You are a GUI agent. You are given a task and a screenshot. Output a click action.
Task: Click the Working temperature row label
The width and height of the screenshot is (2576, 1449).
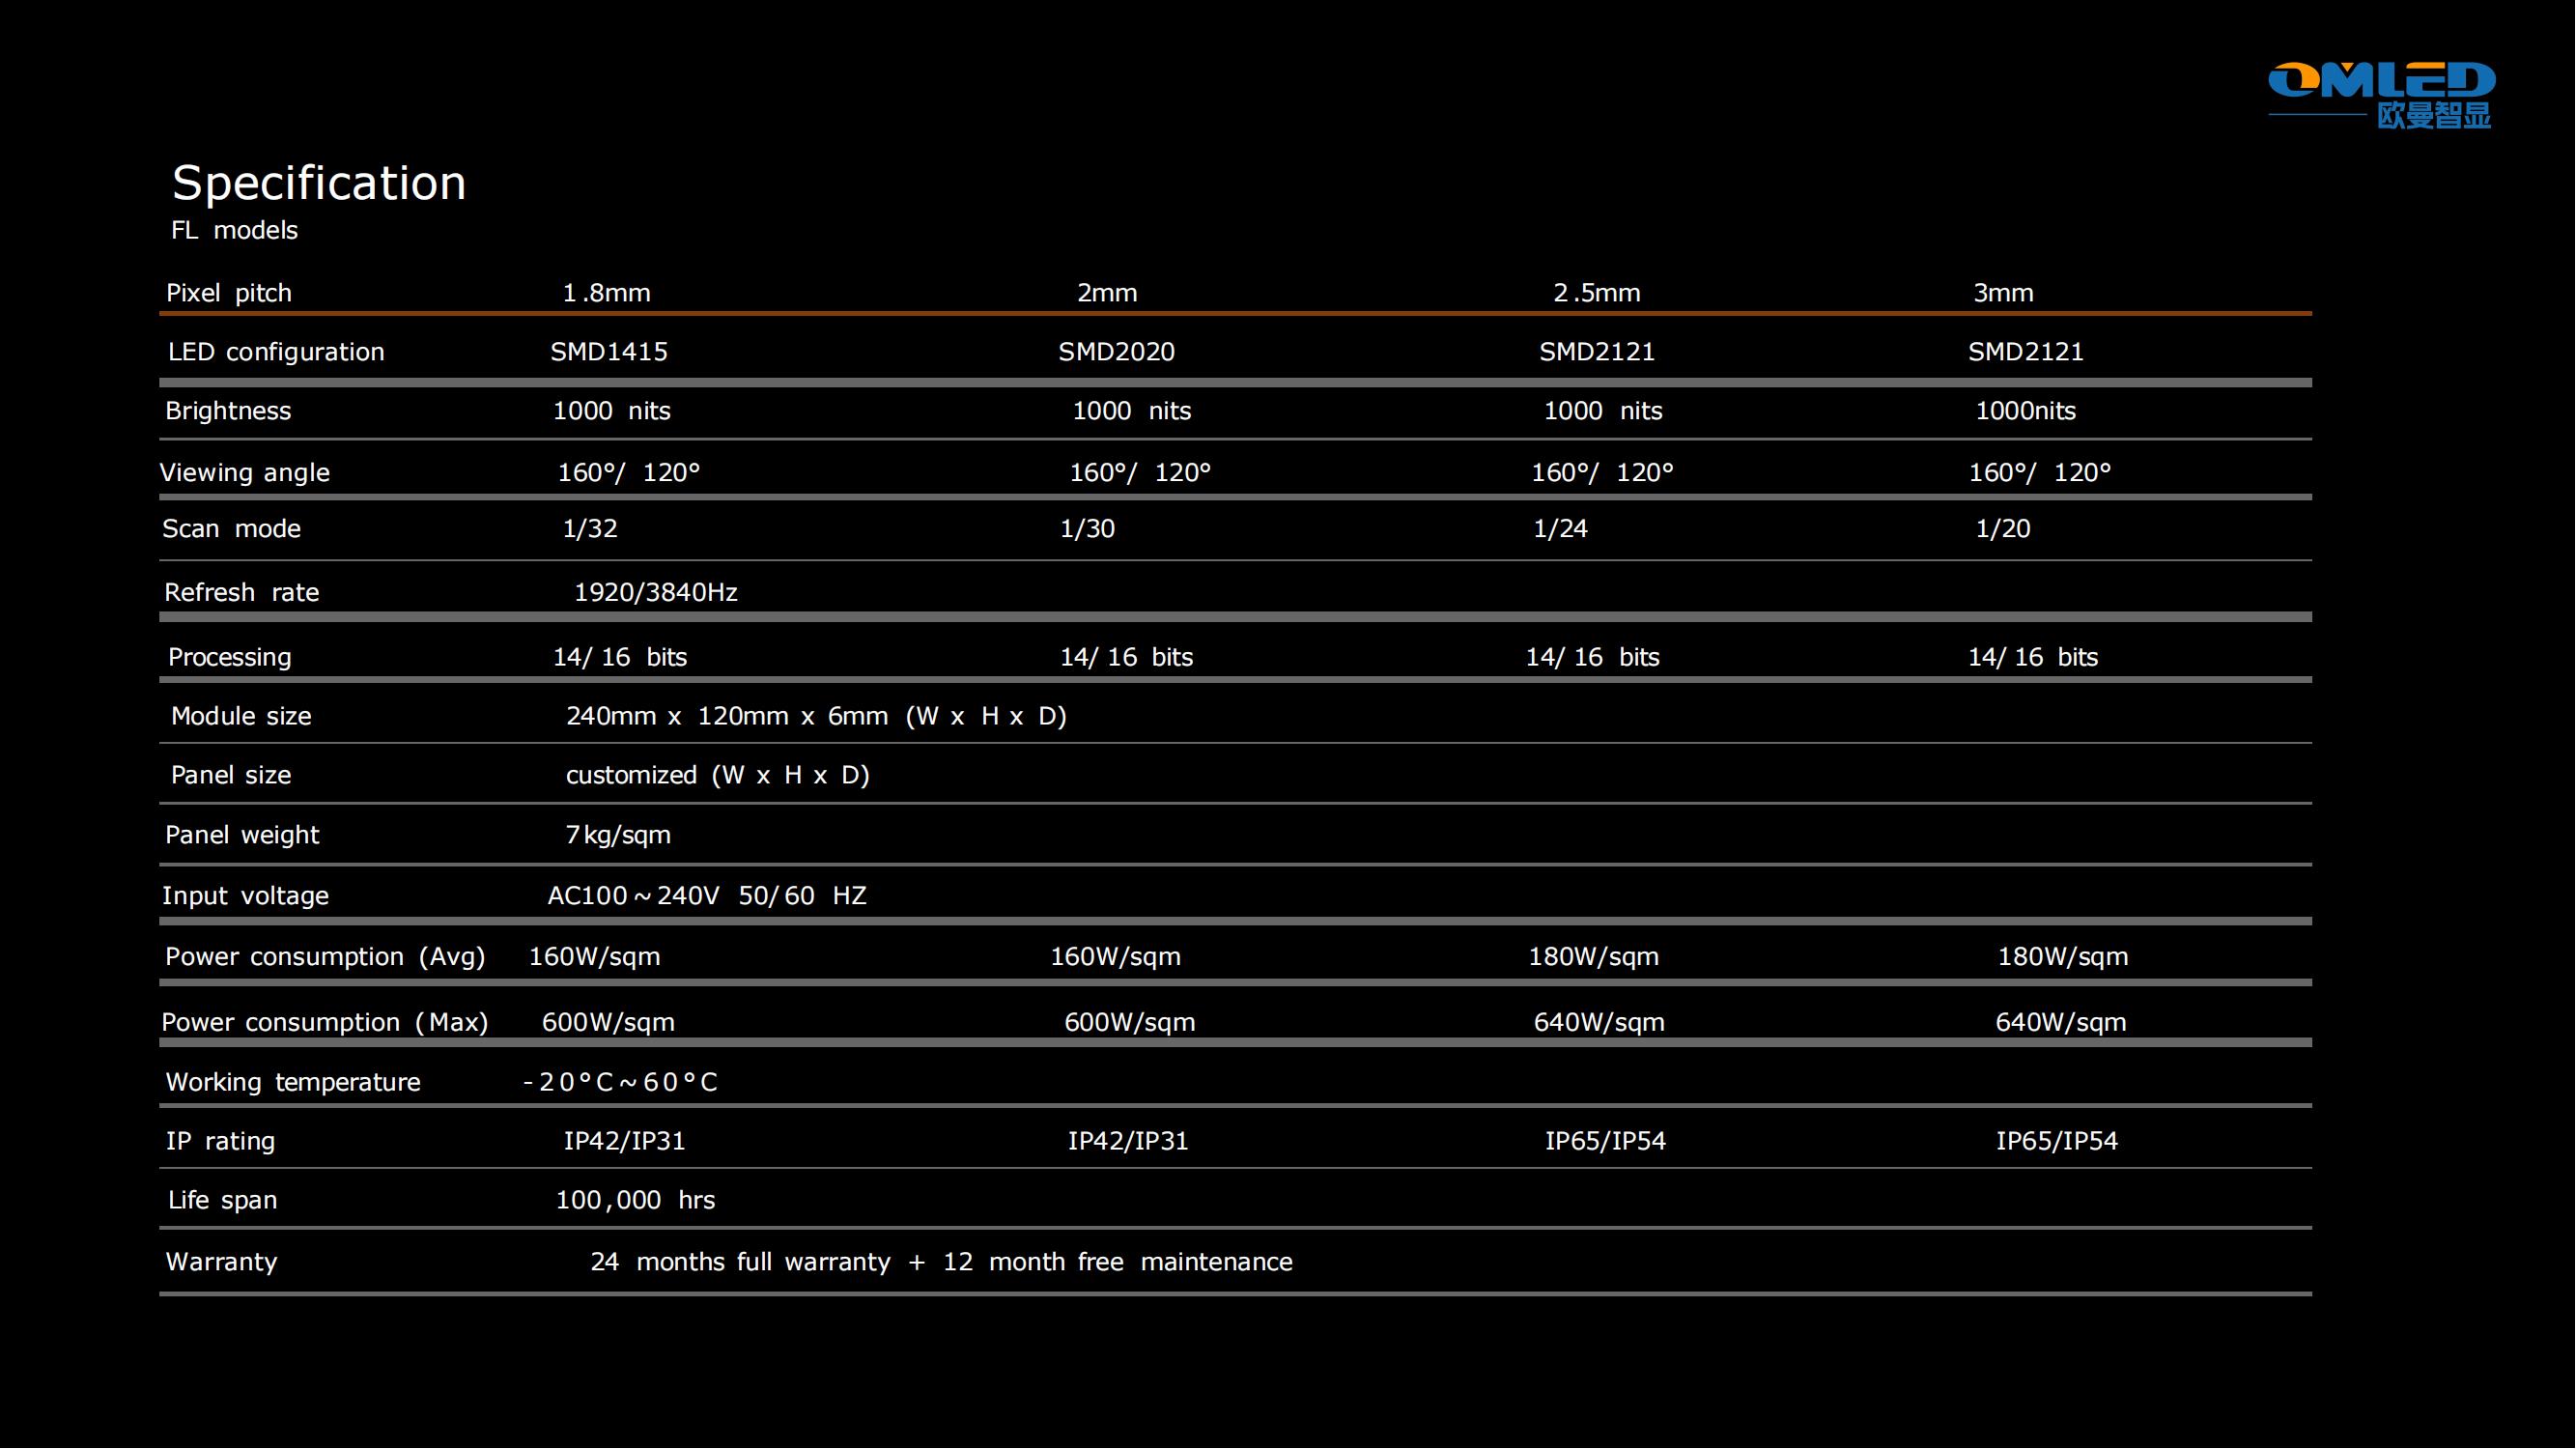(x=293, y=1083)
